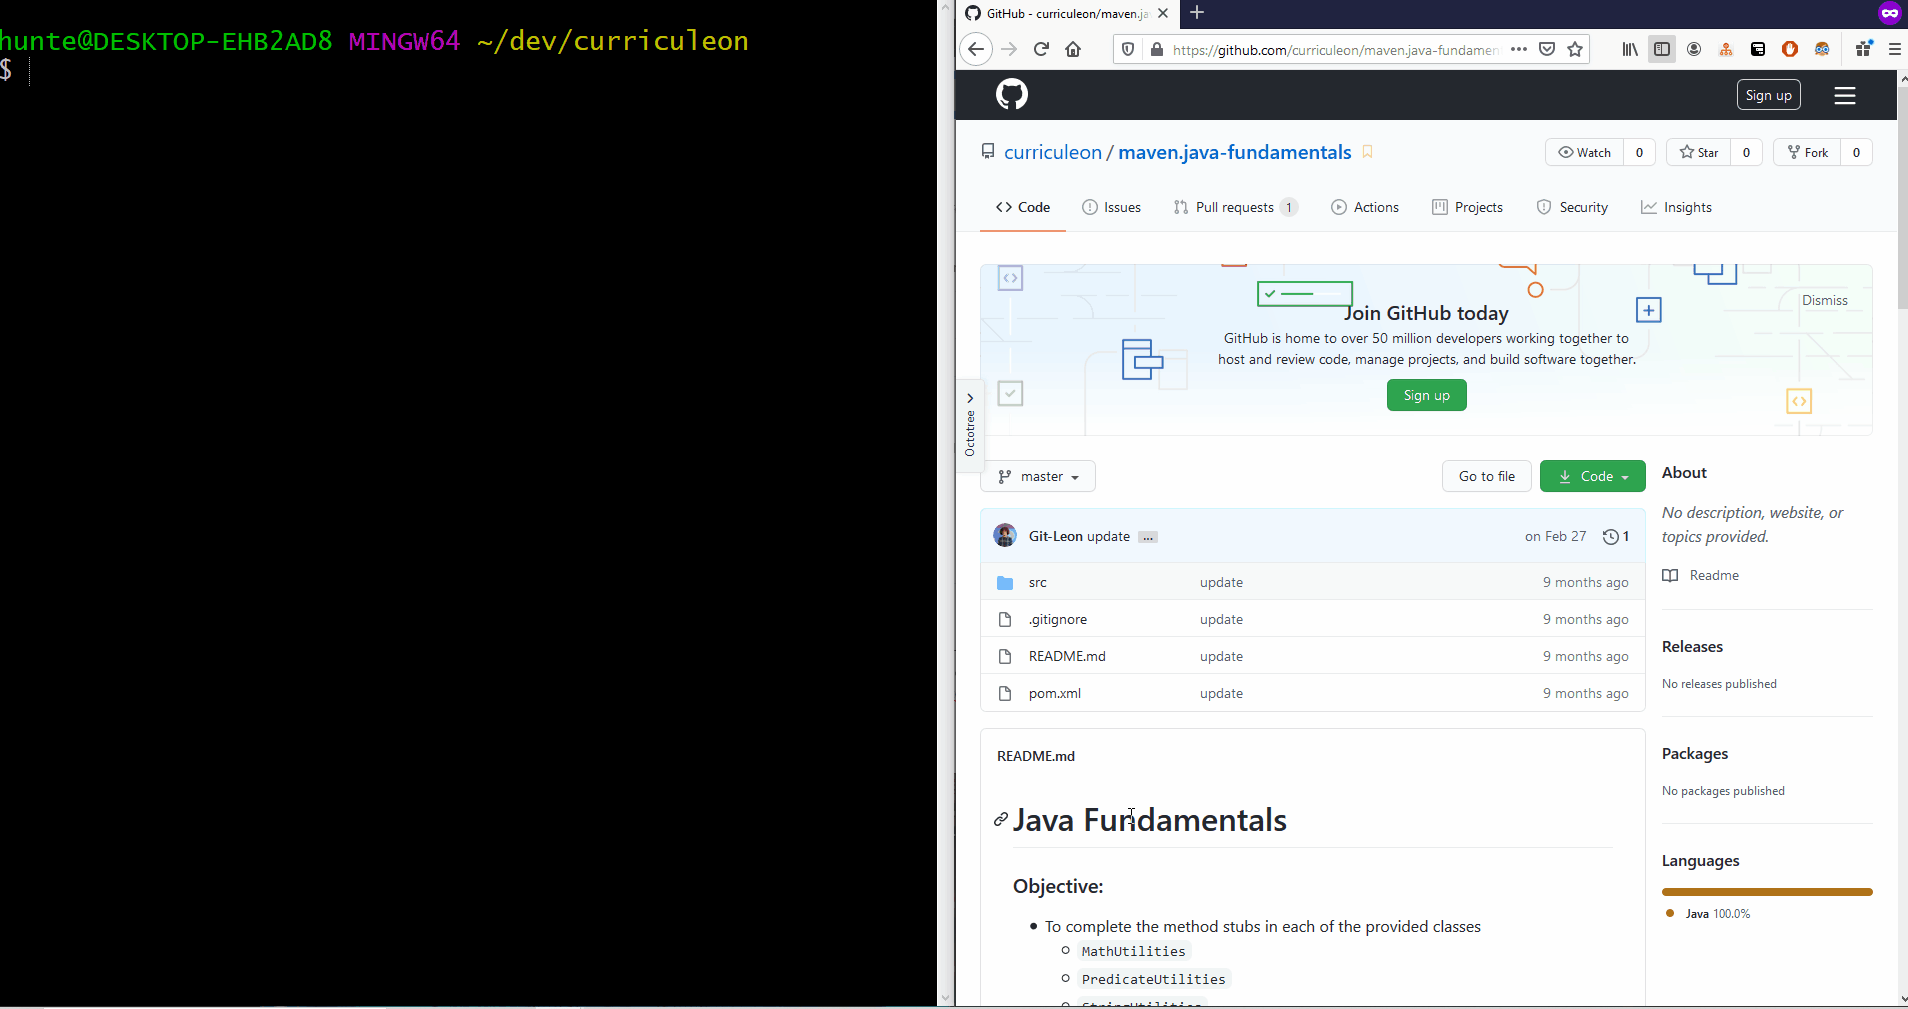Open Pull requests tab

click(1236, 207)
